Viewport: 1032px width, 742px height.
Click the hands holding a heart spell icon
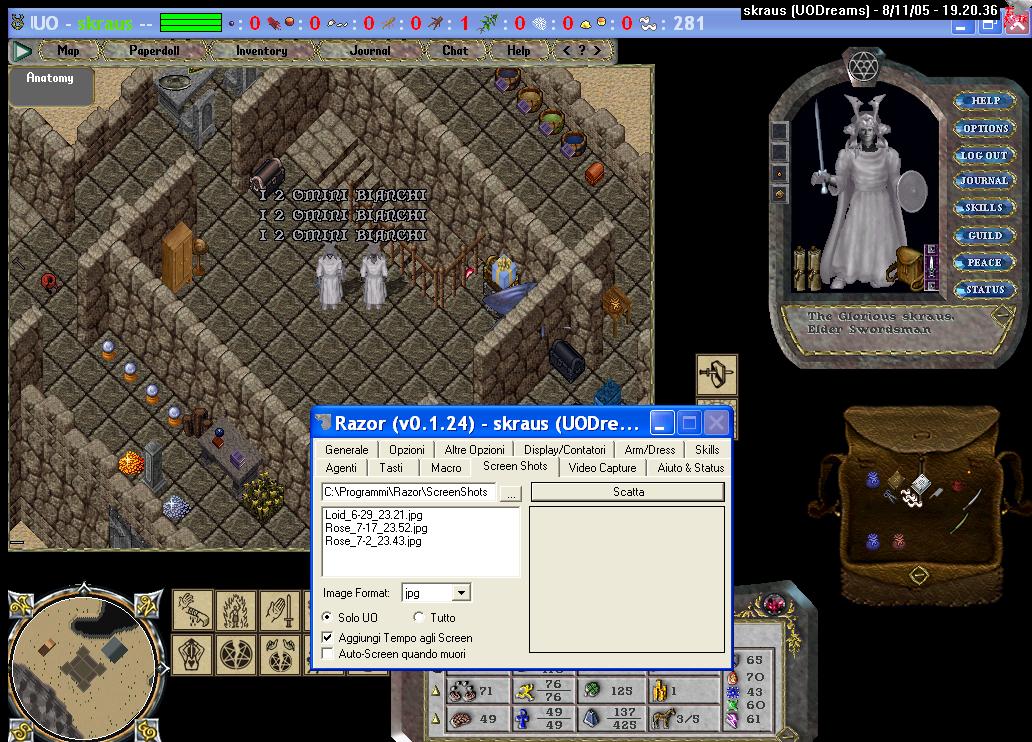pos(193,654)
